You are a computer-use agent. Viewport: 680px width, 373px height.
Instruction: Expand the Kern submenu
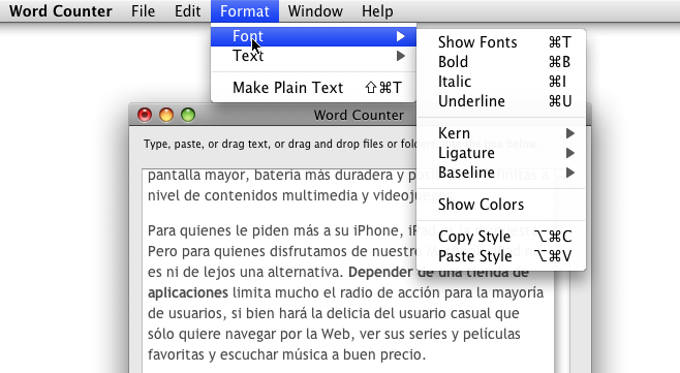[x=501, y=133]
